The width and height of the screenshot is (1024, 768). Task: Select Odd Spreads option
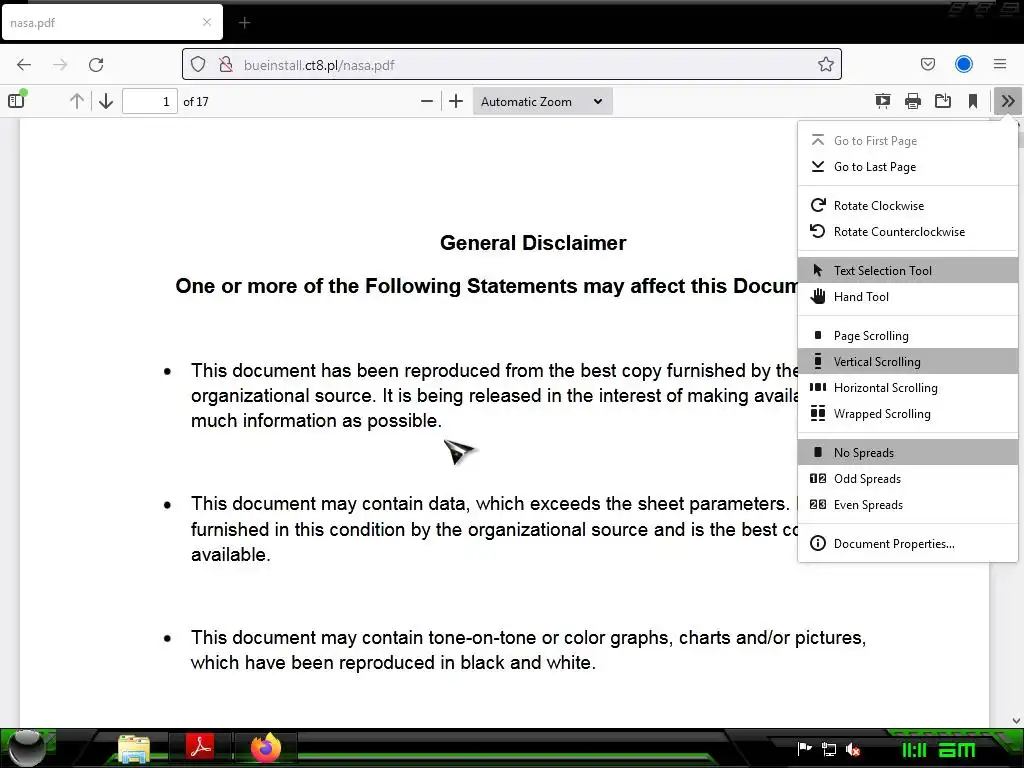pyautogui.click(x=908, y=479)
